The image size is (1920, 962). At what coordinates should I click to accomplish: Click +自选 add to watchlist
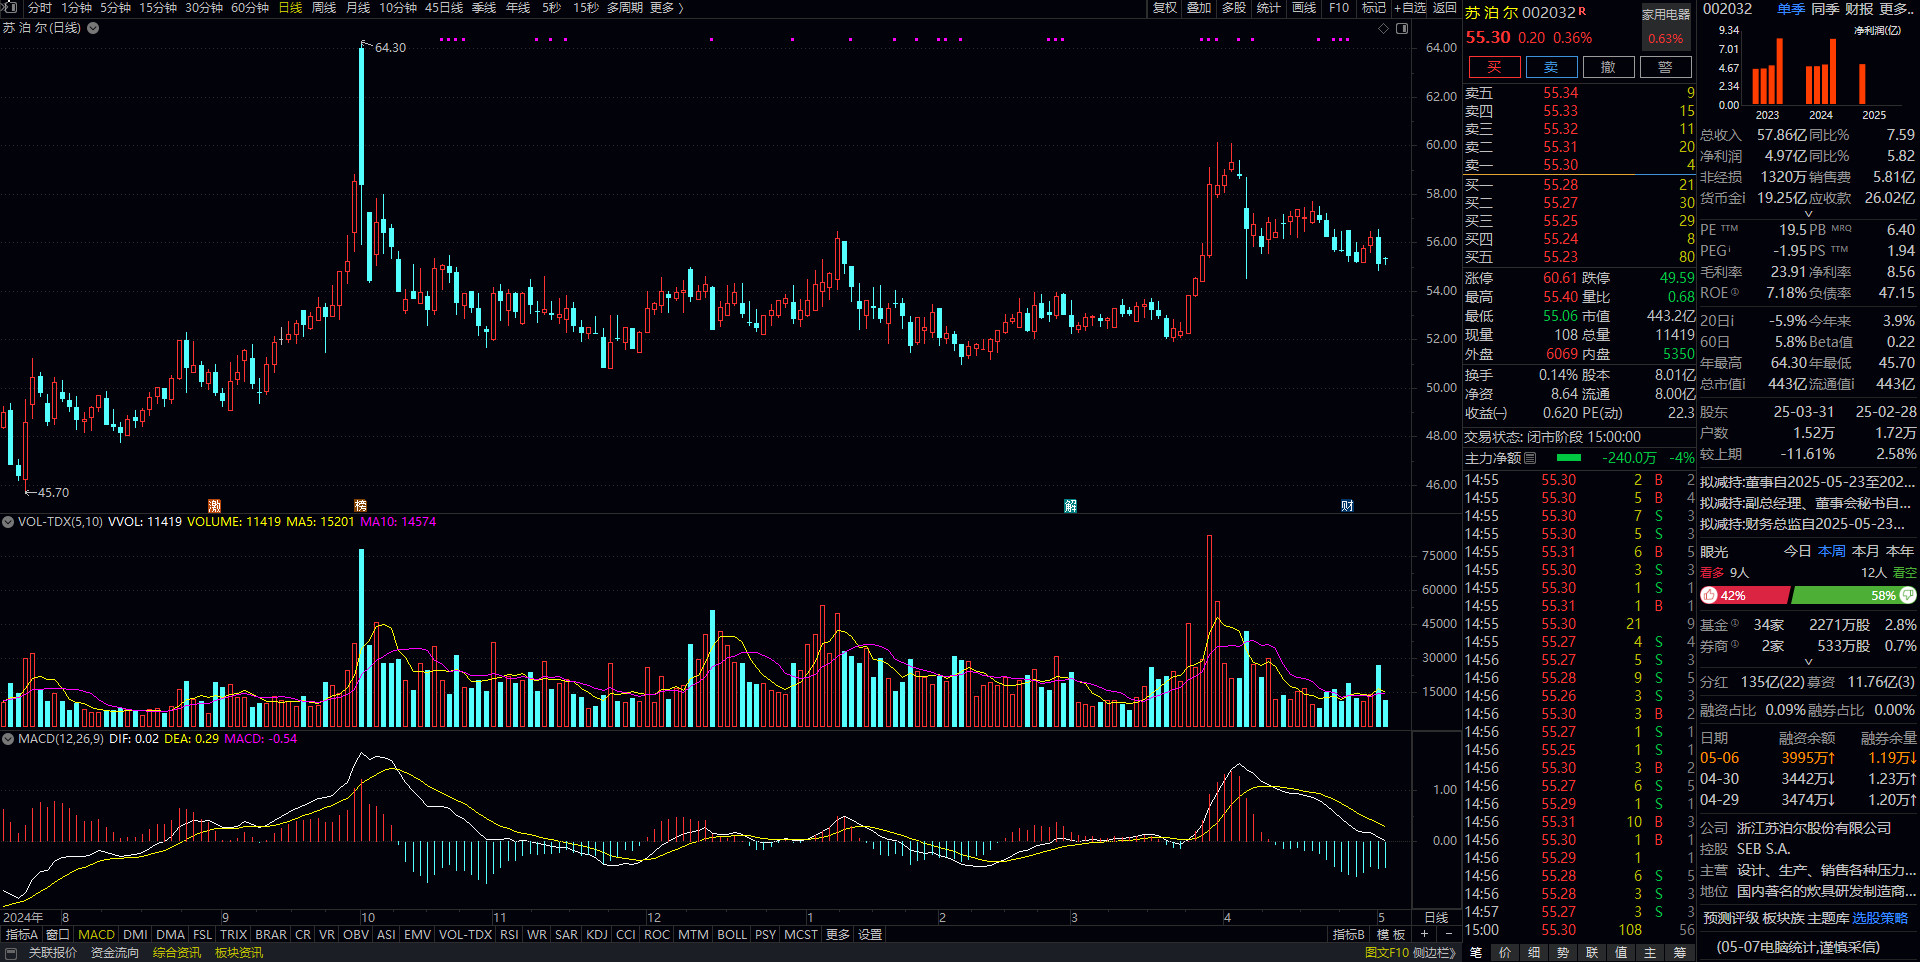pyautogui.click(x=1410, y=7)
